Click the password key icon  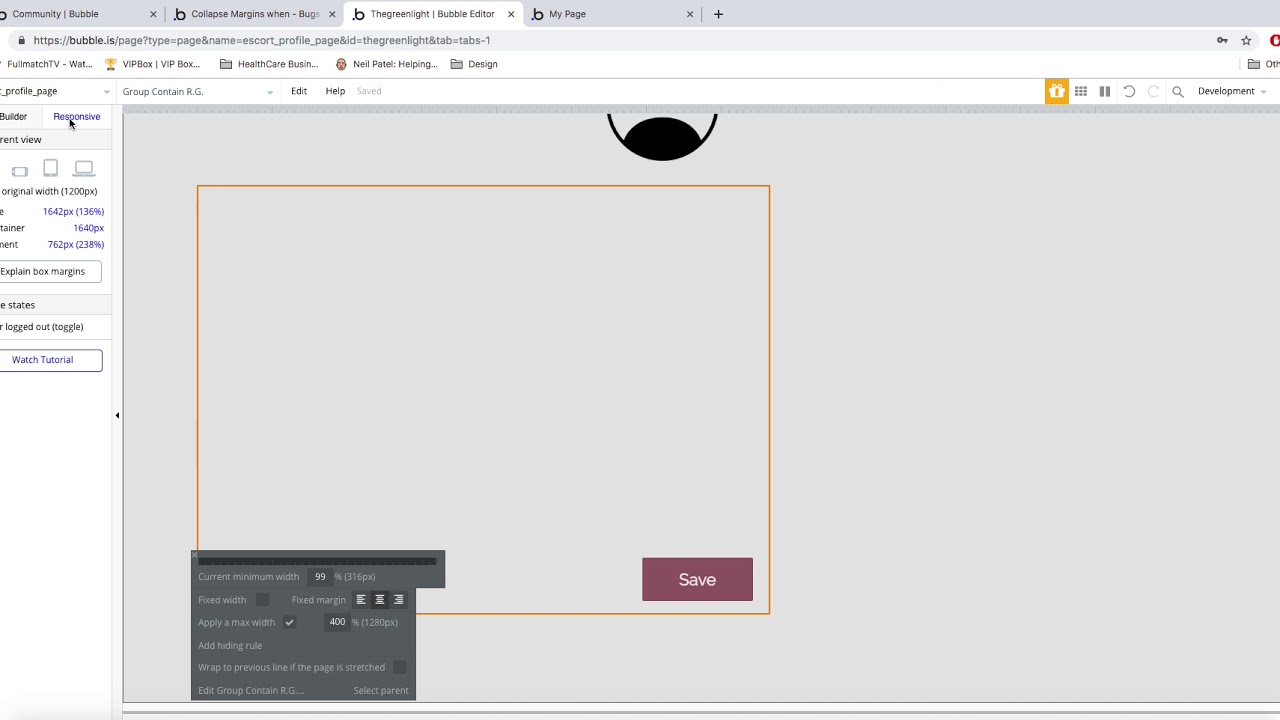(1222, 40)
